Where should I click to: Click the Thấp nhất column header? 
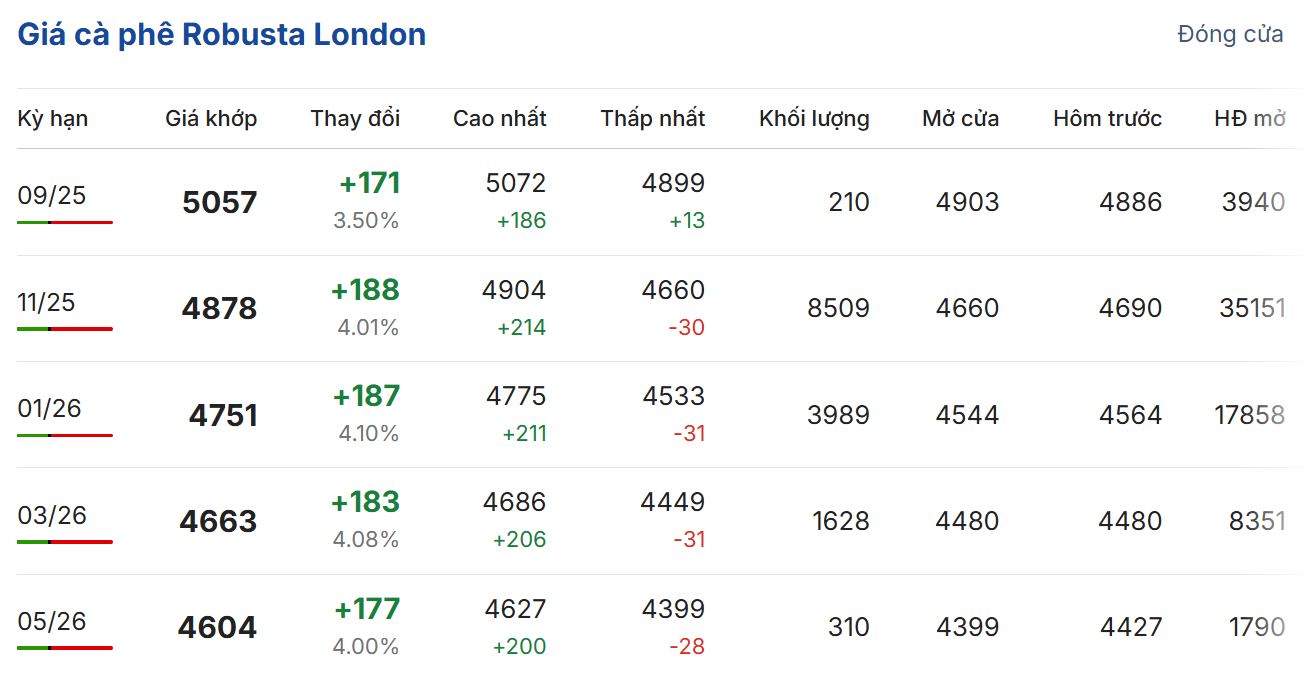652,119
